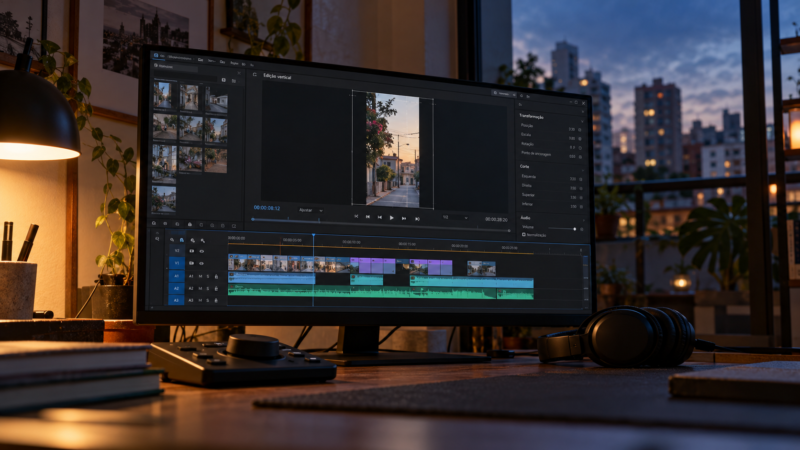Toggle sync lock icon on track V2
Viewport: 800px width, 450px height.
coord(191,251)
